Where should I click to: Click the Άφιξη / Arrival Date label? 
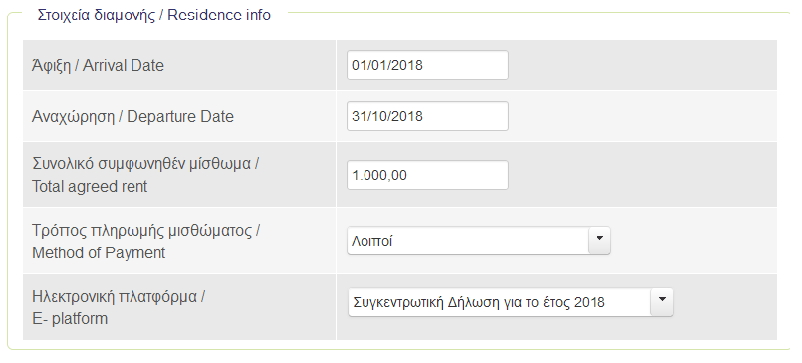tap(98, 66)
